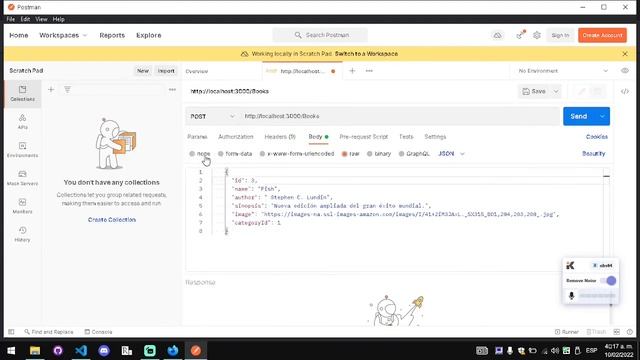Click the cloud sync status icon

(497, 36)
